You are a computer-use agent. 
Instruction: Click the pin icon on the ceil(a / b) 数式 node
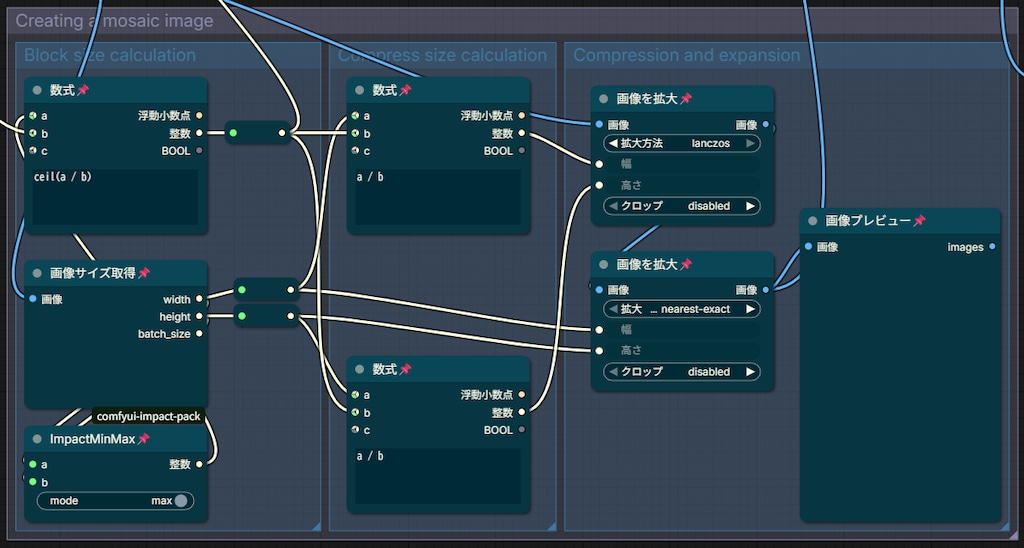83,90
